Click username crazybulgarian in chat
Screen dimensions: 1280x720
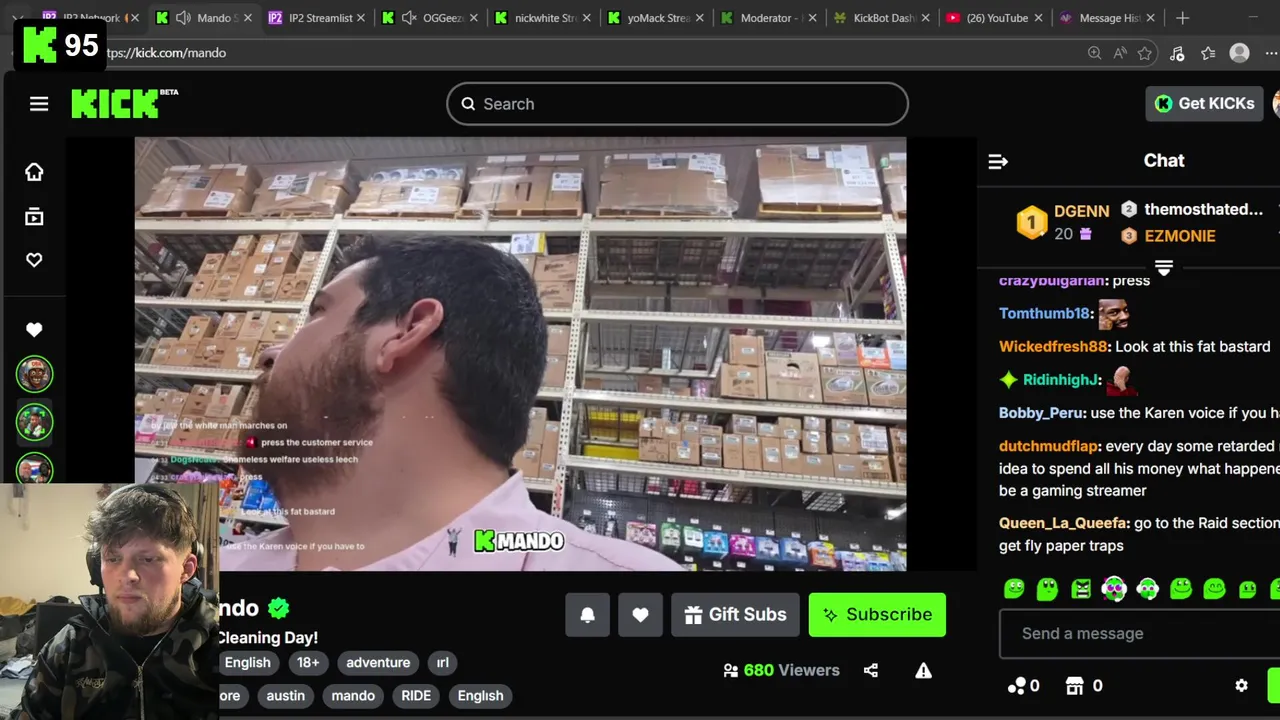1051,280
